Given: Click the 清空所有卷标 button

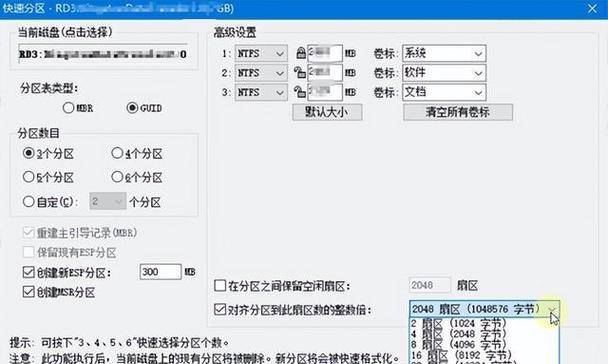Looking at the screenshot, I should [458, 112].
